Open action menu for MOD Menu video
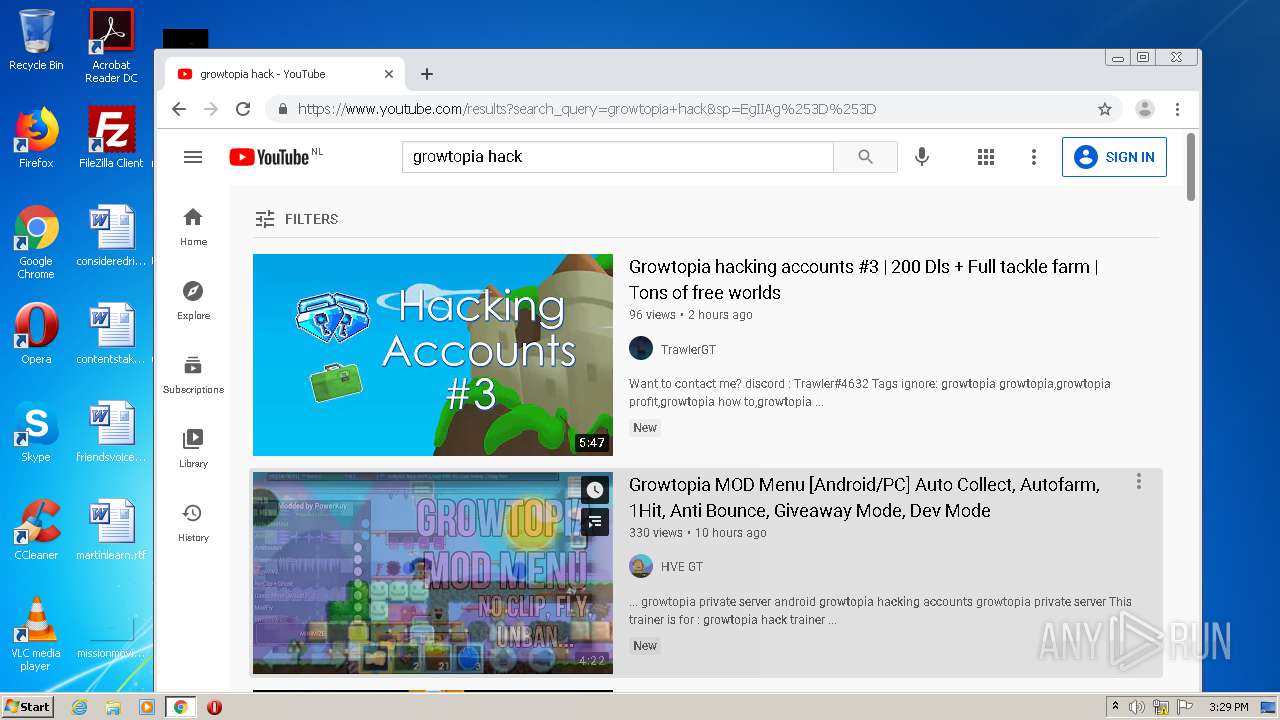This screenshot has height=720, width=1280. [x=1138, y=482]
